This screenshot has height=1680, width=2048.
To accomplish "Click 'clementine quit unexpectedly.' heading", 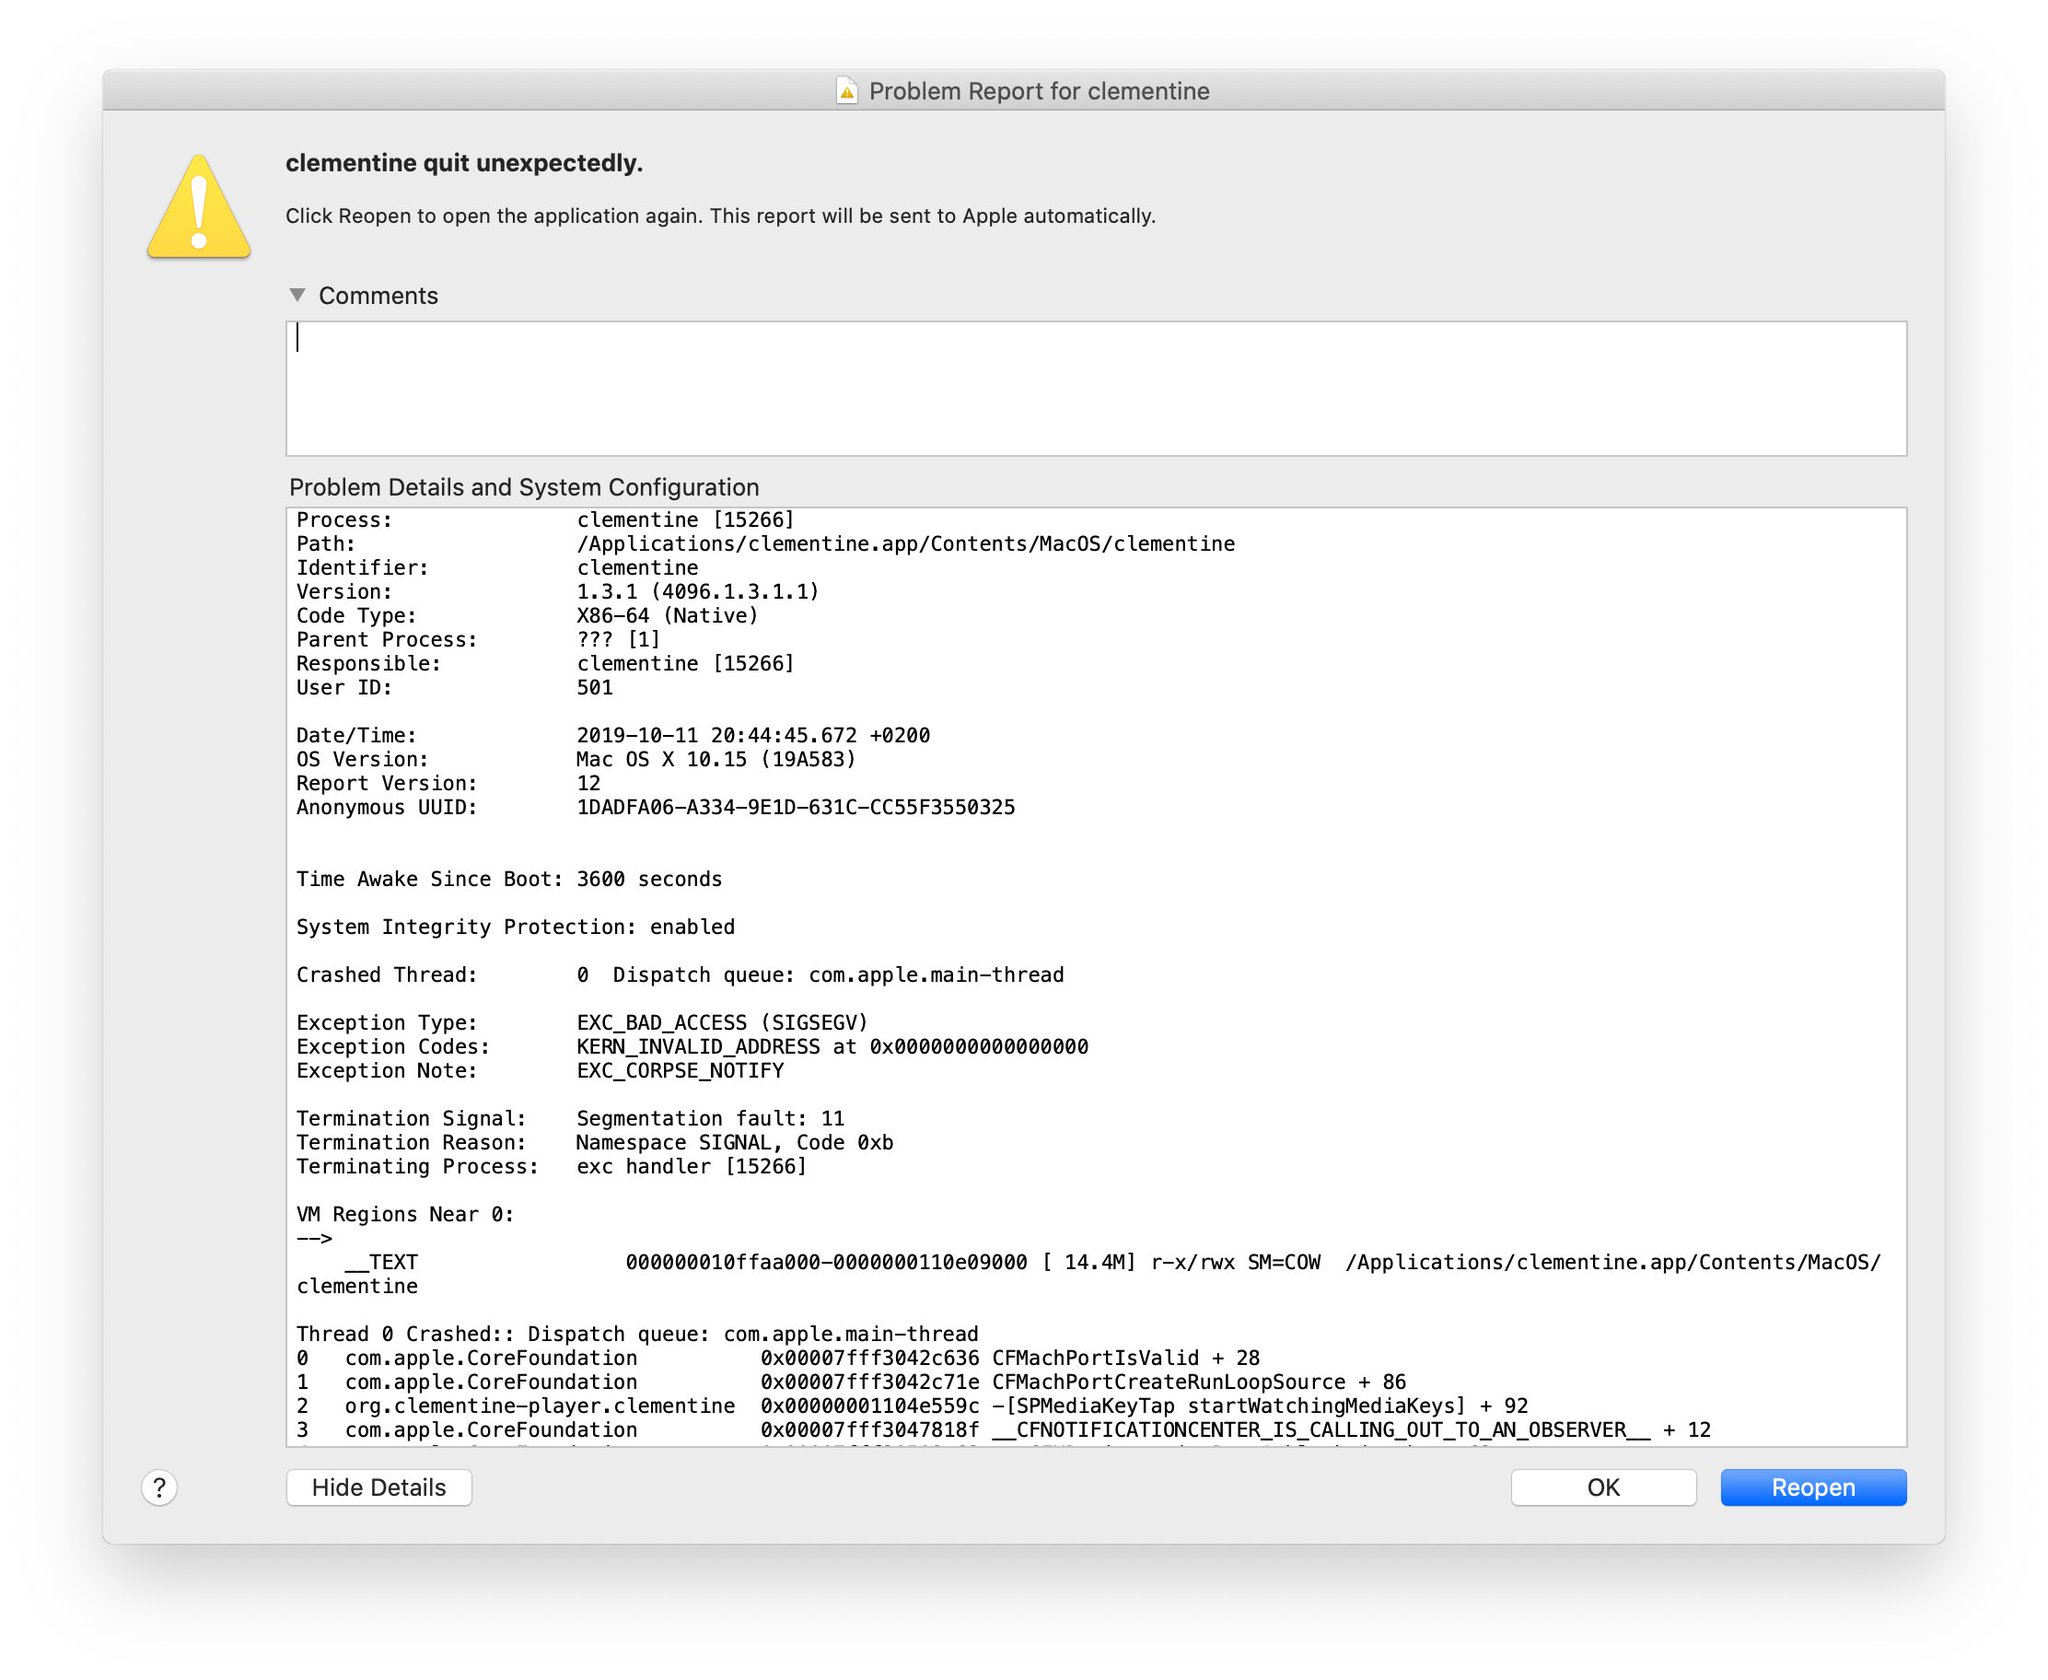I will coord(464,163).
